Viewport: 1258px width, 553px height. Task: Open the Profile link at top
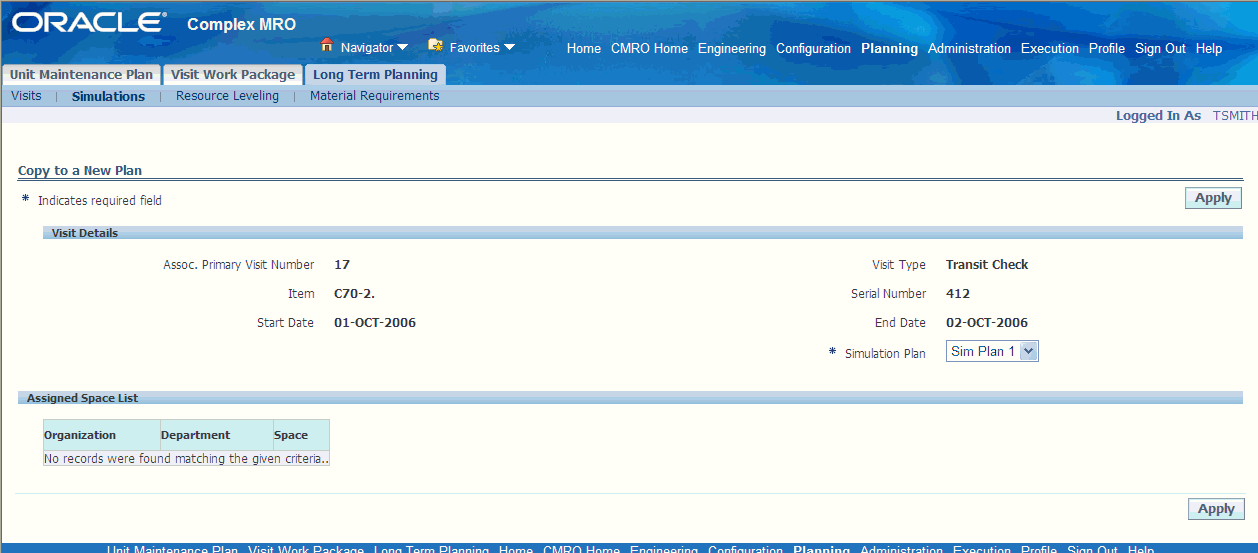pos(1107,48)
